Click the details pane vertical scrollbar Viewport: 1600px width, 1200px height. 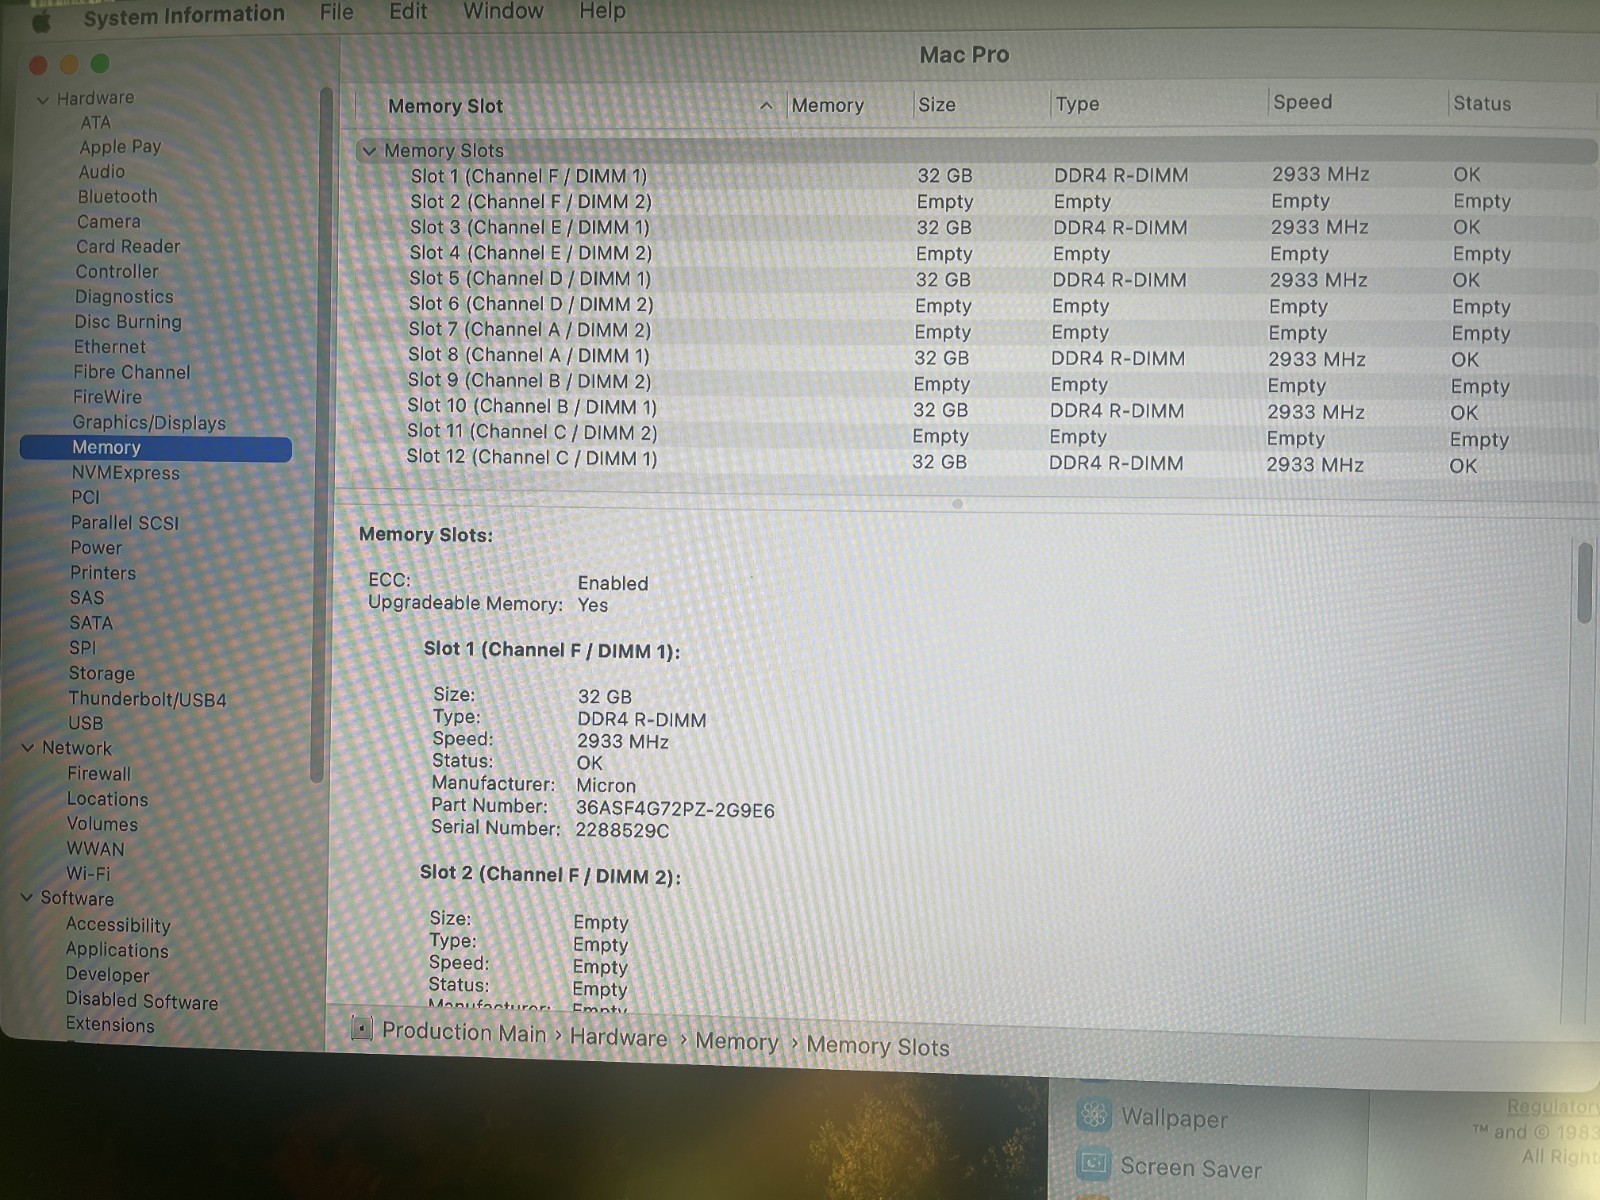click(1585, 584)
